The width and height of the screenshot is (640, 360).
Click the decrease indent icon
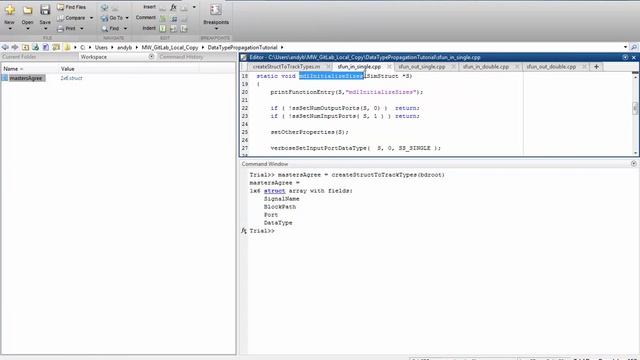[184, 29]
